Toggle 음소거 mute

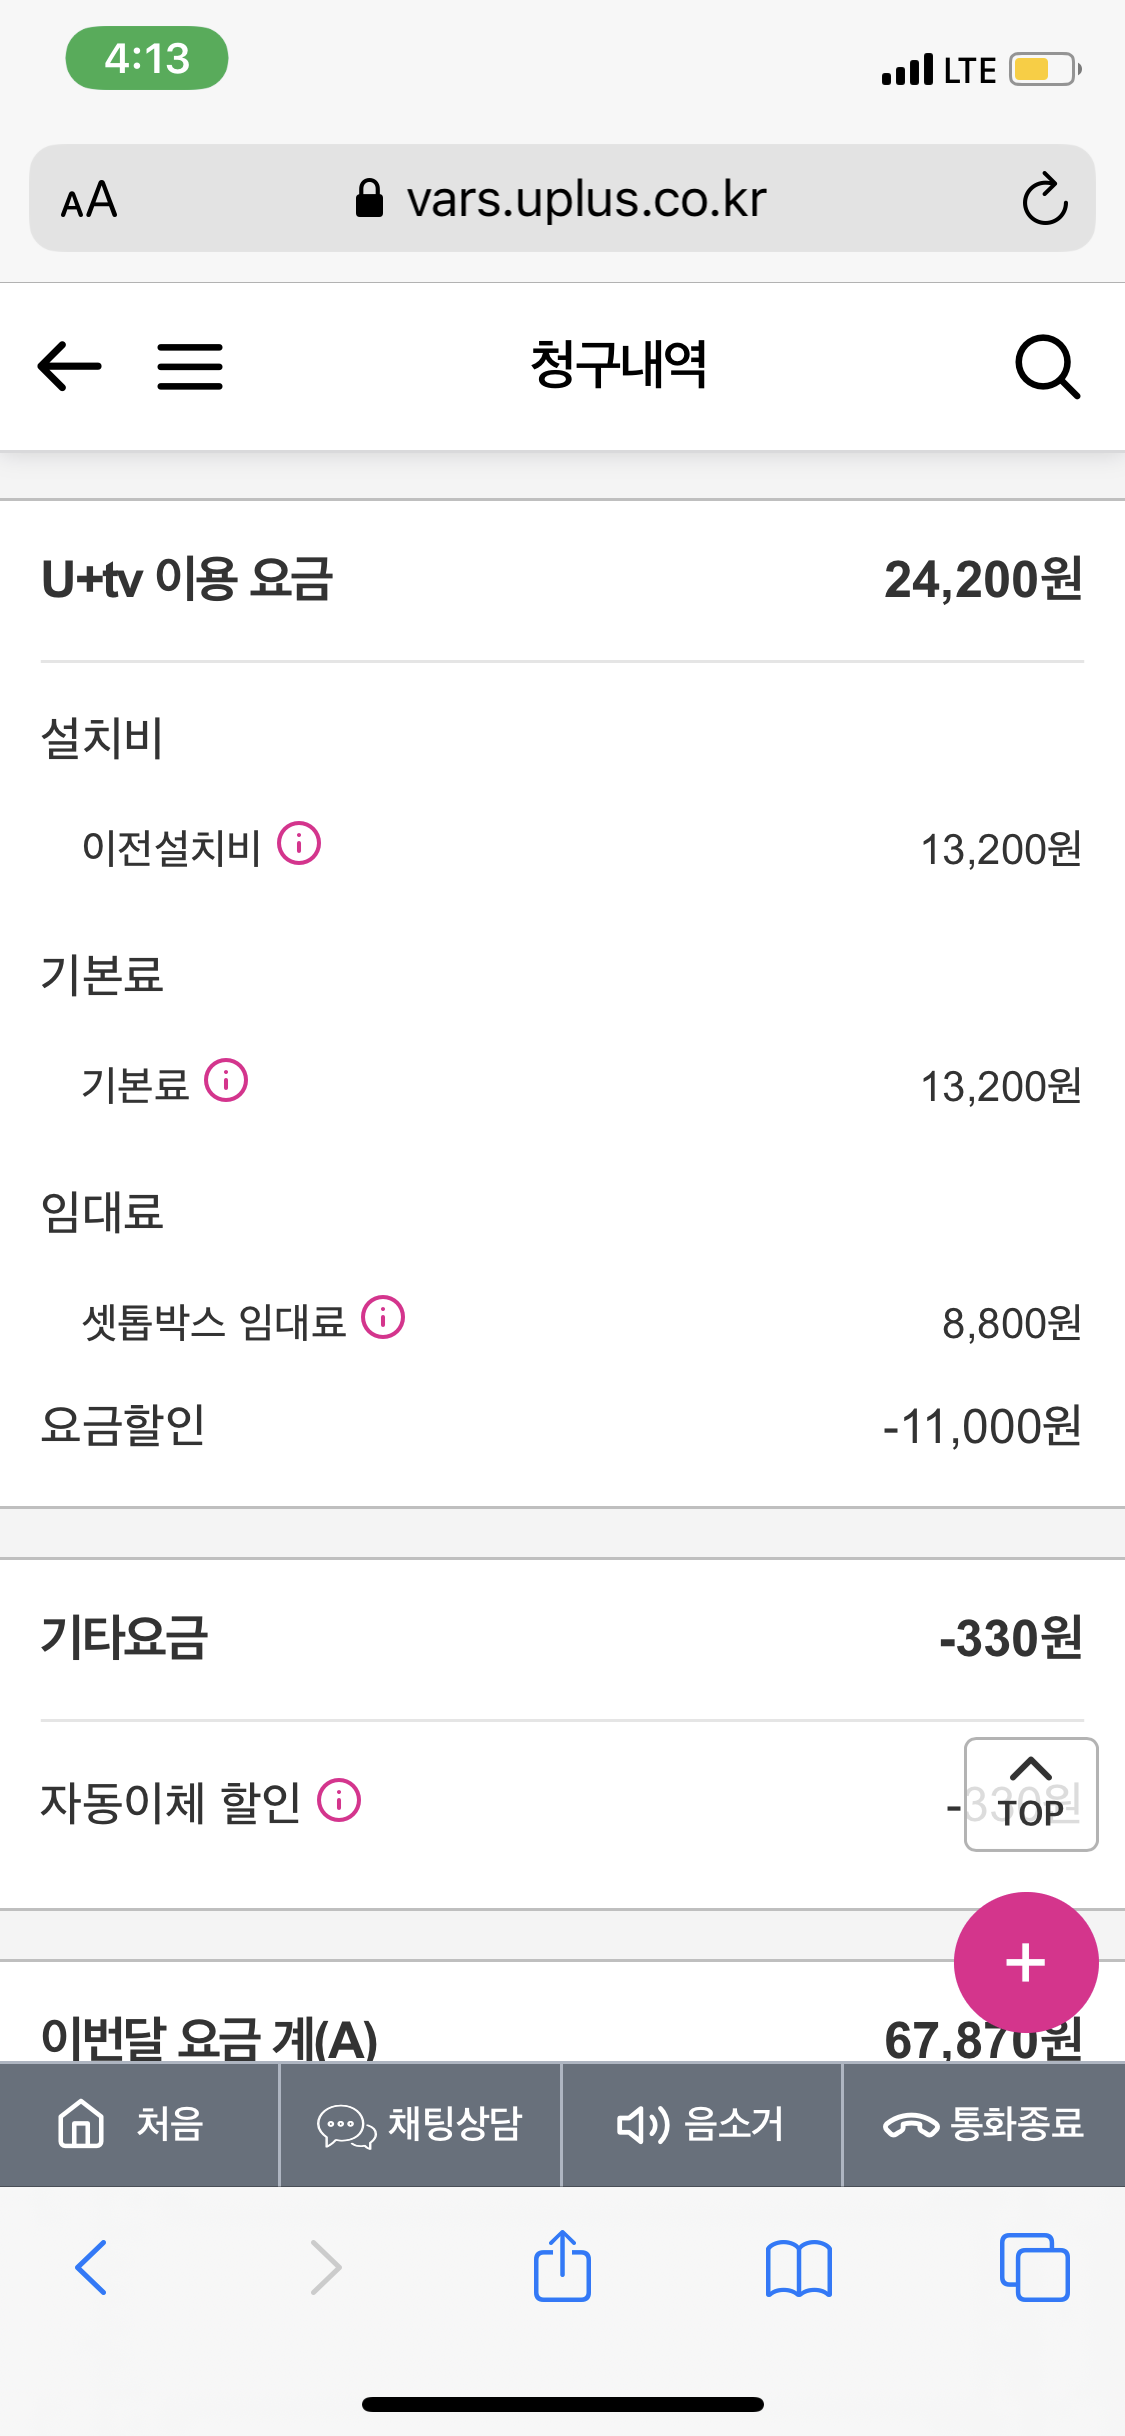pyautogui.click(x=702, y=2124)
